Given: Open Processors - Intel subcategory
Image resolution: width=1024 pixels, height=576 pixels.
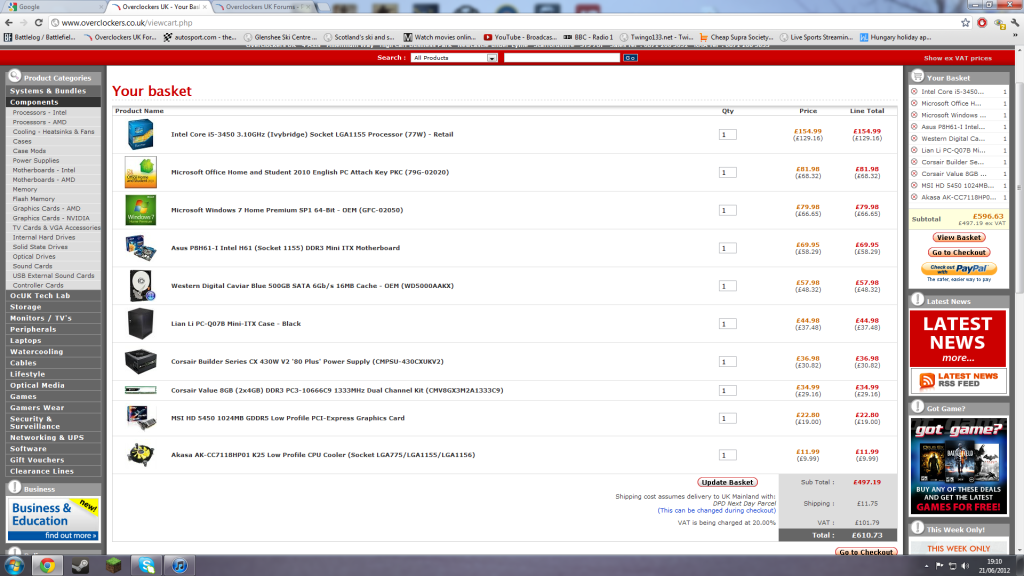Looking at the screenshot, I should pyautogui.click(x=40, y=113).
